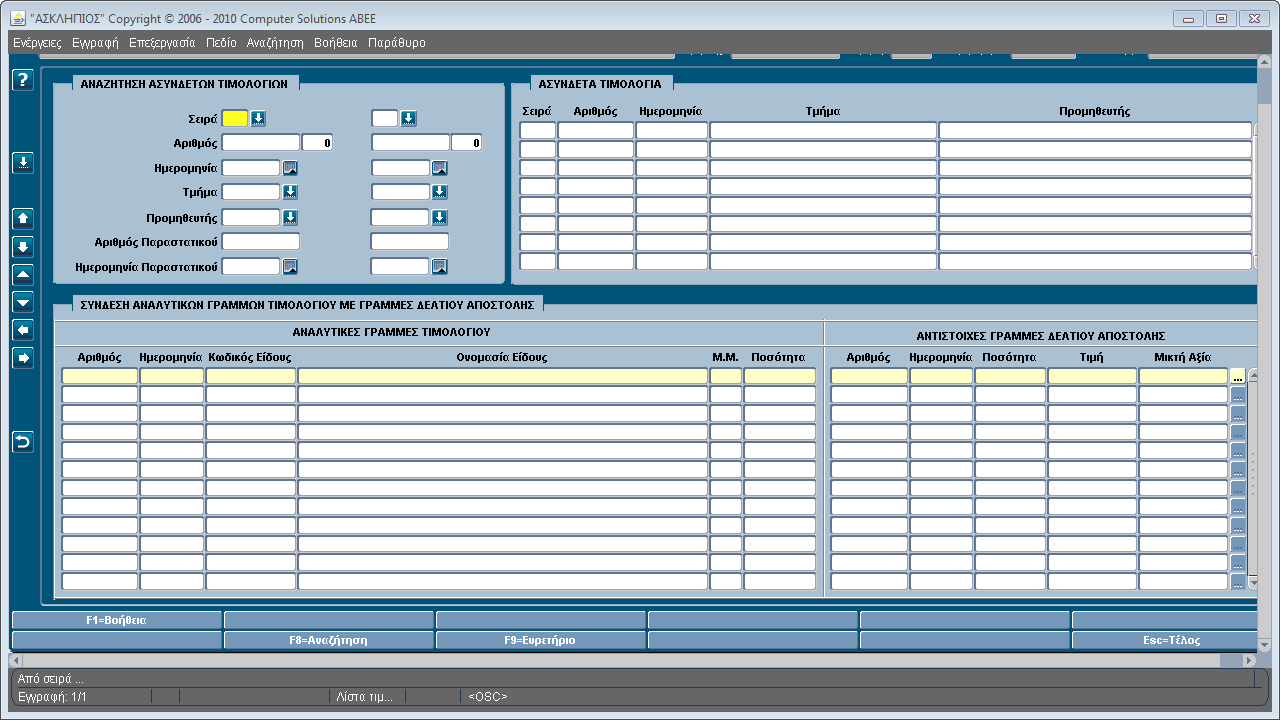The image size is (1280, 720).
Task: Open calendar for first Ημερομηνία Παραστατικού field
Action: [x=290, y=266]
